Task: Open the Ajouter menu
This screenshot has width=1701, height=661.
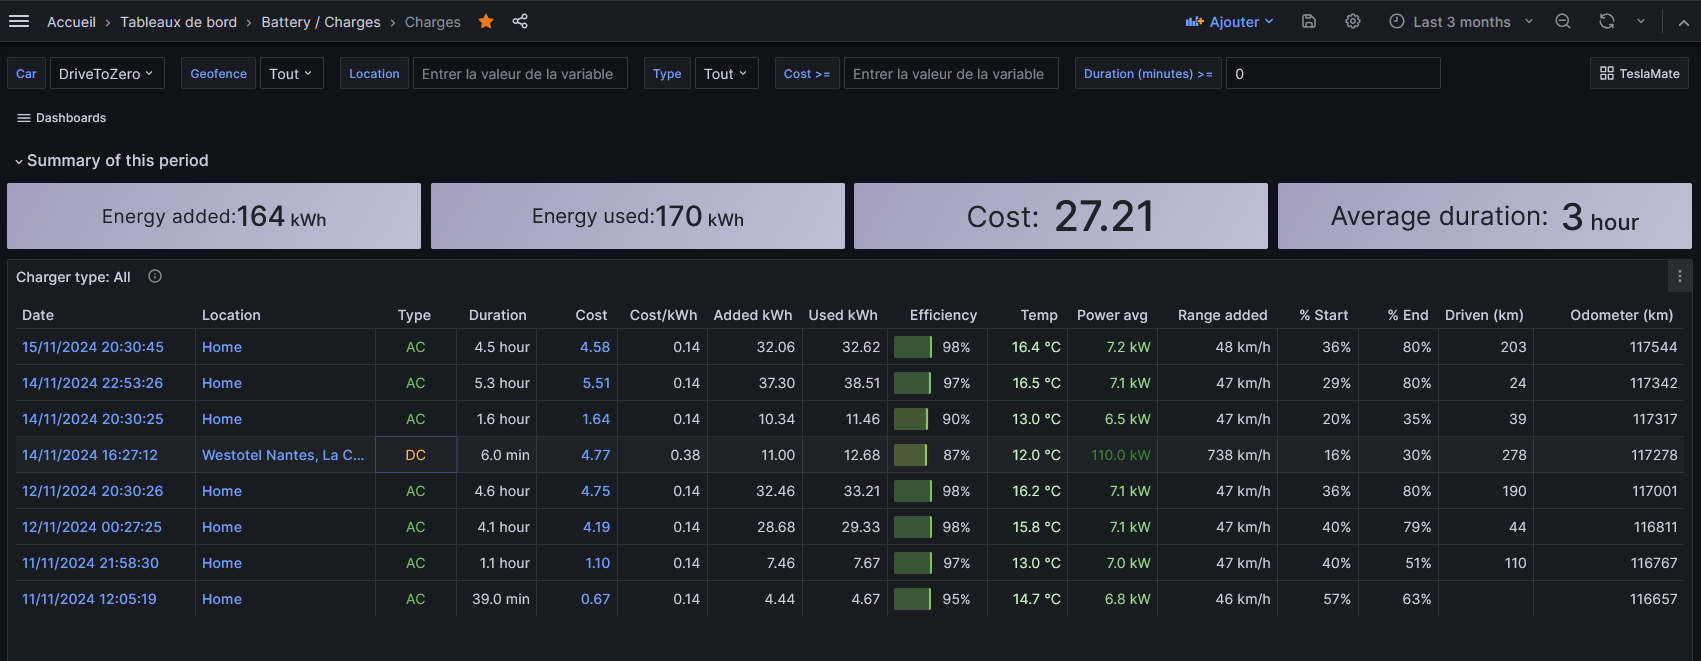Action: pyautogui.click(x=1229, y=21)
